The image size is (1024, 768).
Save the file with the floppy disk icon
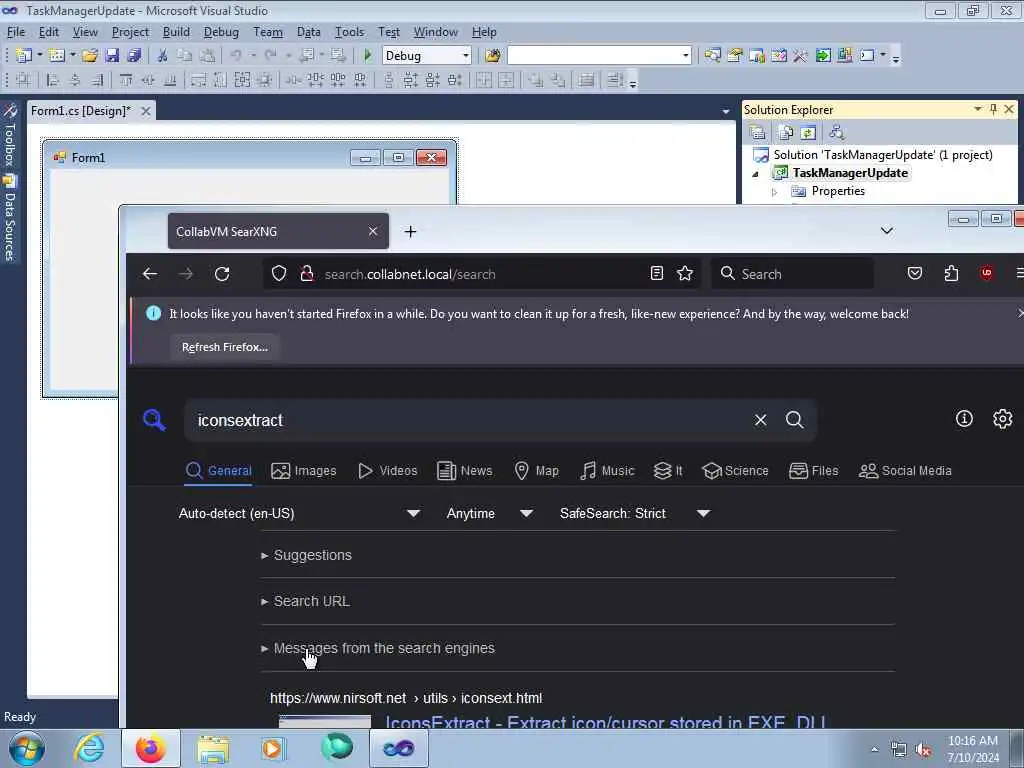(112, 56)
